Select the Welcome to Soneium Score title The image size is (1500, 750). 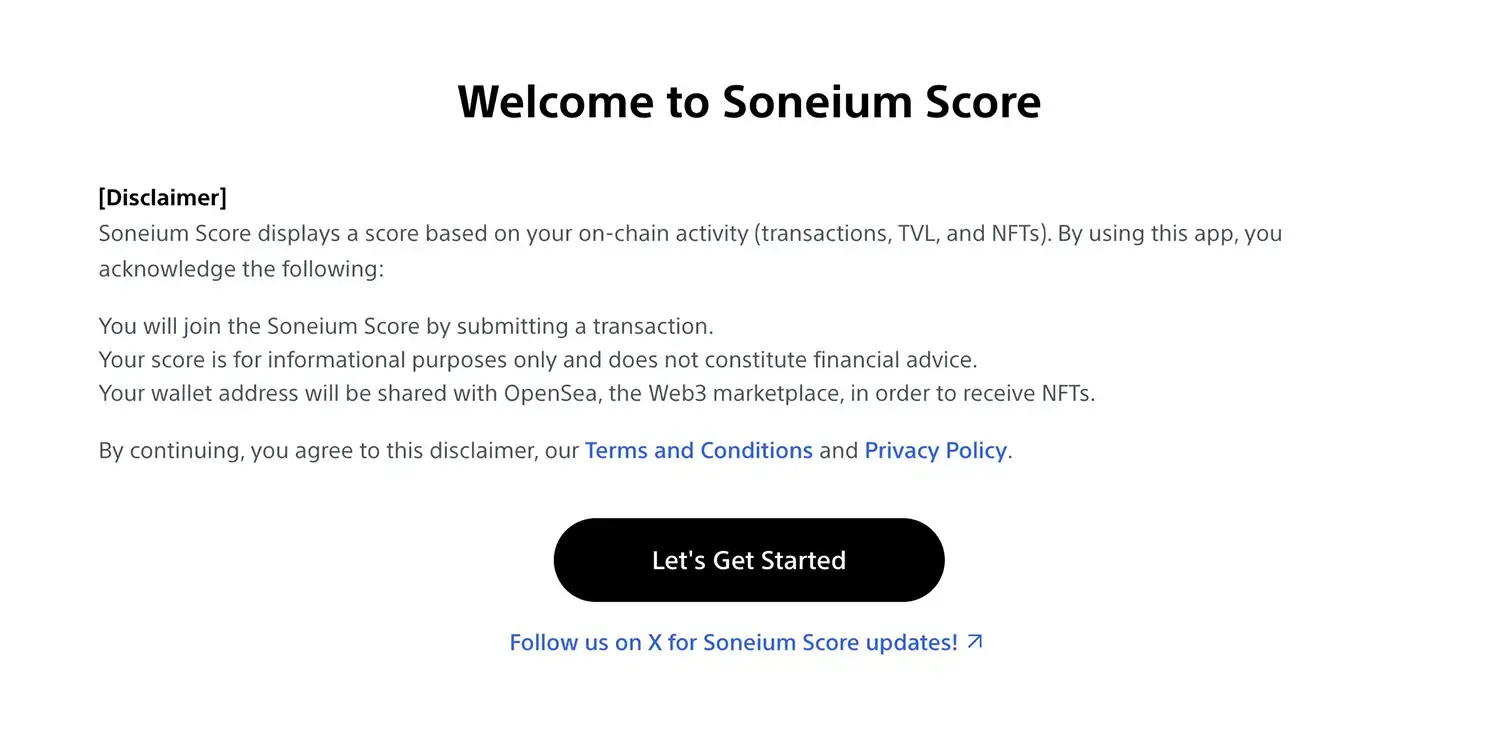749,101
